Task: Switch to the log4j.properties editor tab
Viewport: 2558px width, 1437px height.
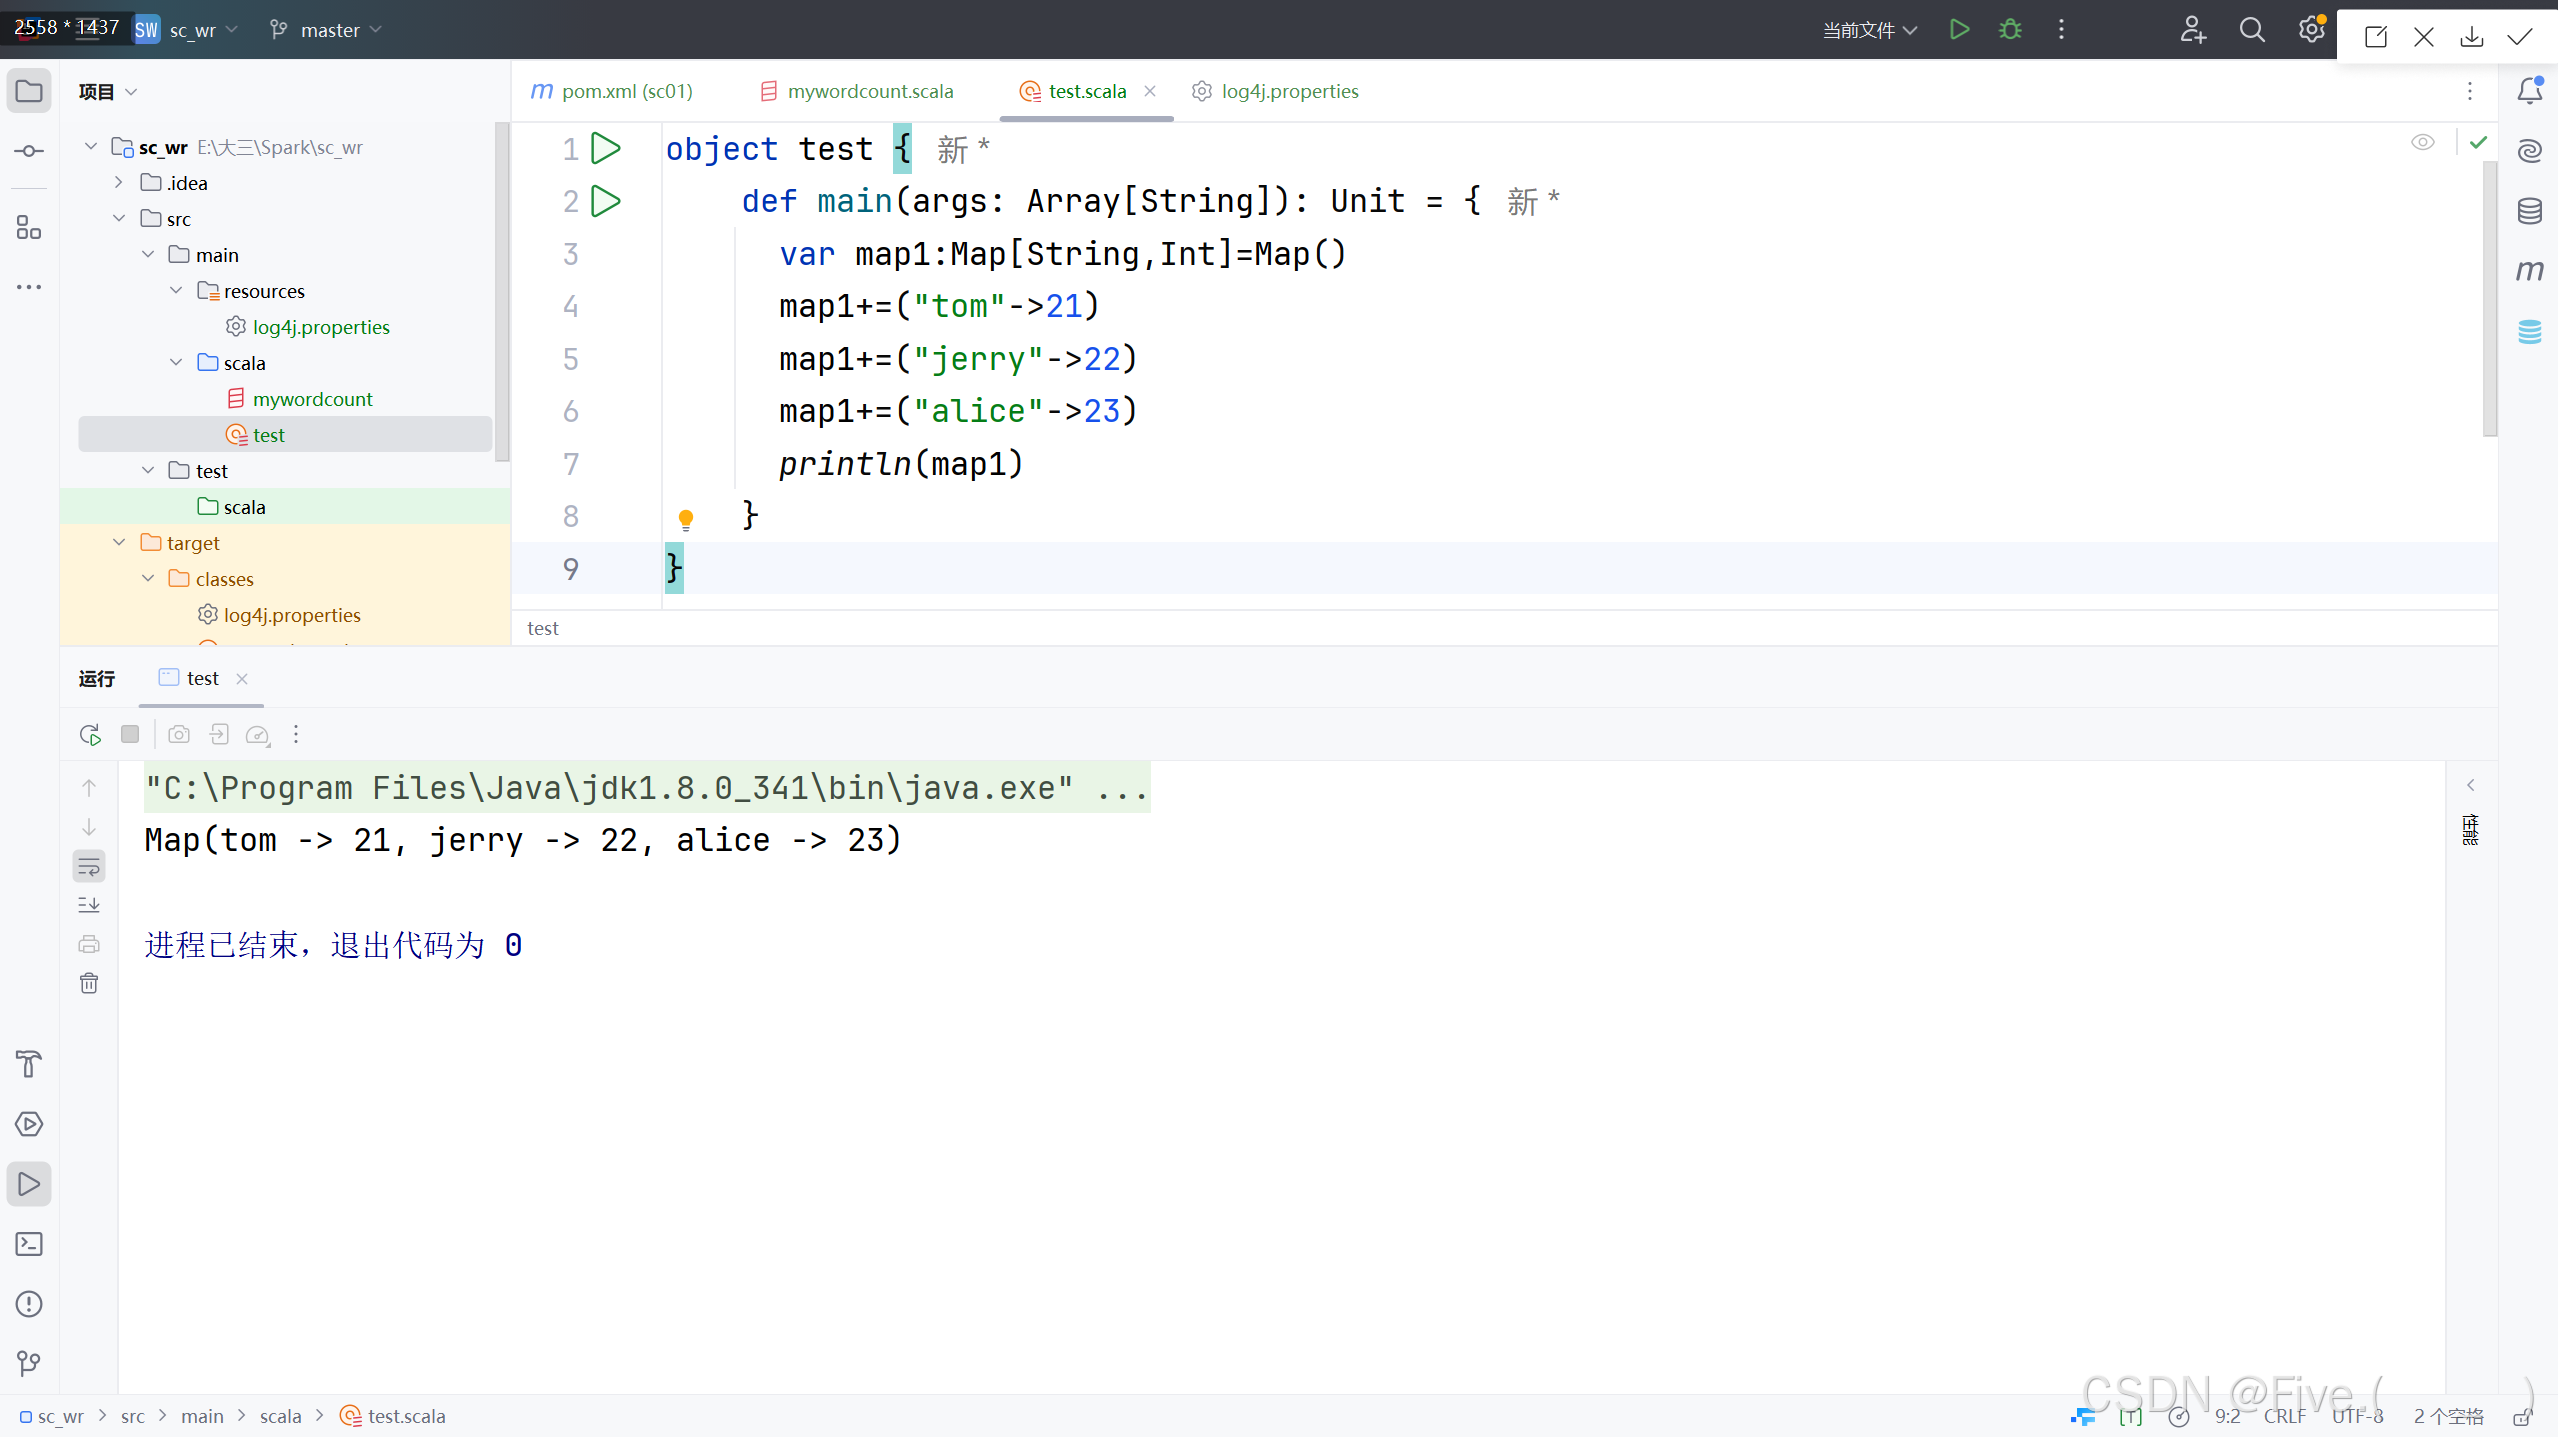Action: pyautogui.click(x=1288, y=91)
